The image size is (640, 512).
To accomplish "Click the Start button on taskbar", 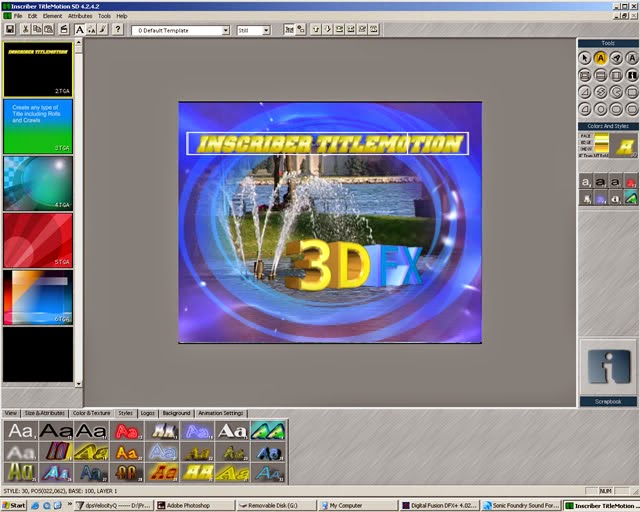I will click(x=14, y=505).
